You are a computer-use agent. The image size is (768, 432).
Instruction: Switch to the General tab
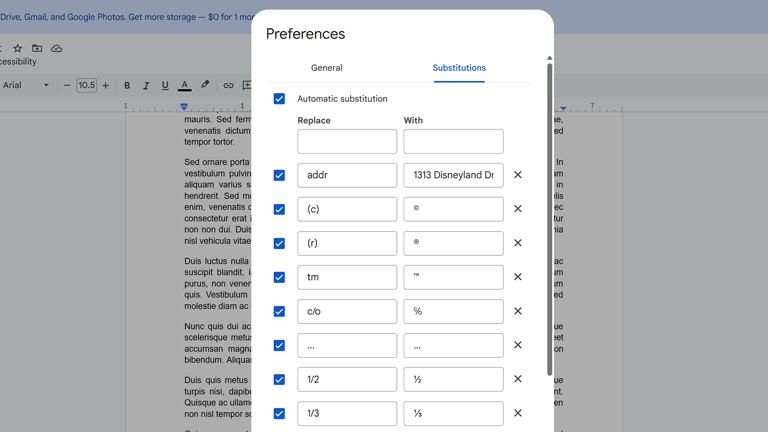(327, 68)
